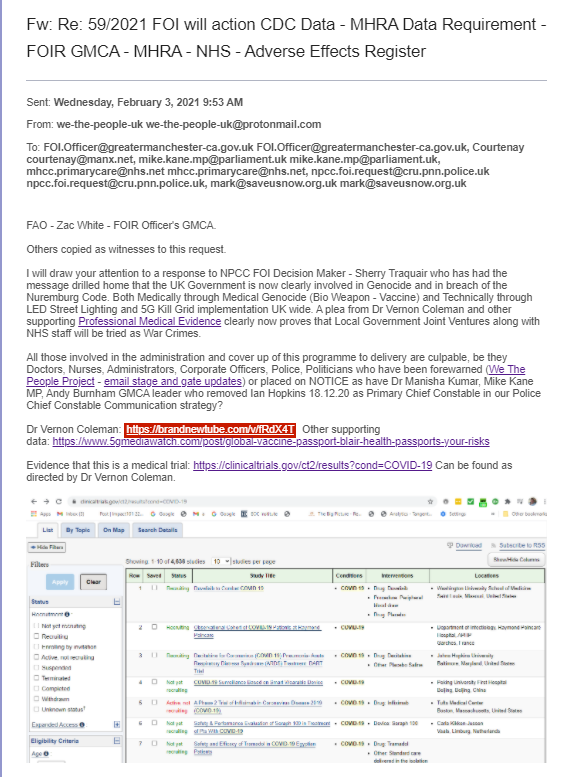The height and width of the screenshot is (777, 571).
Task: Open the studies per page dropdown
Action: [221, 561]
